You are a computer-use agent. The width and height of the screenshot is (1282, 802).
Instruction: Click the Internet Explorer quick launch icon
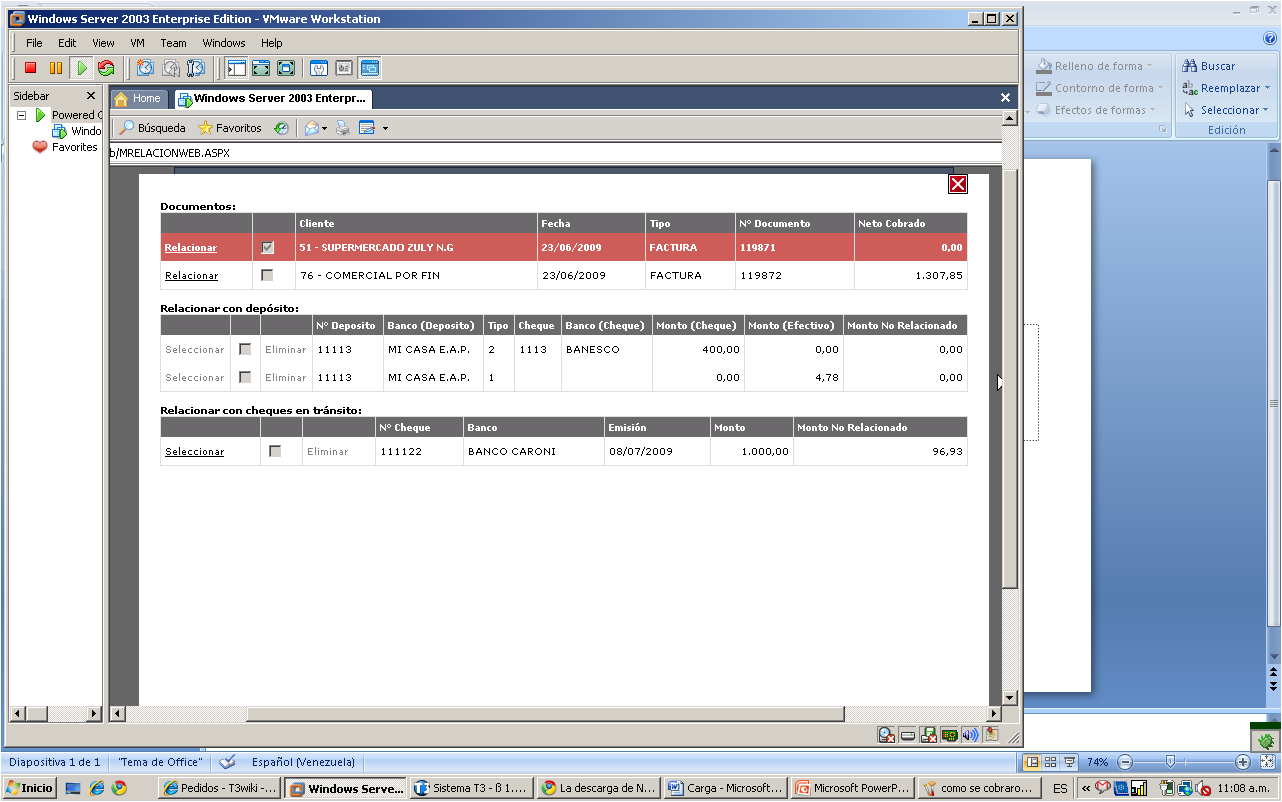click(97, 788)
